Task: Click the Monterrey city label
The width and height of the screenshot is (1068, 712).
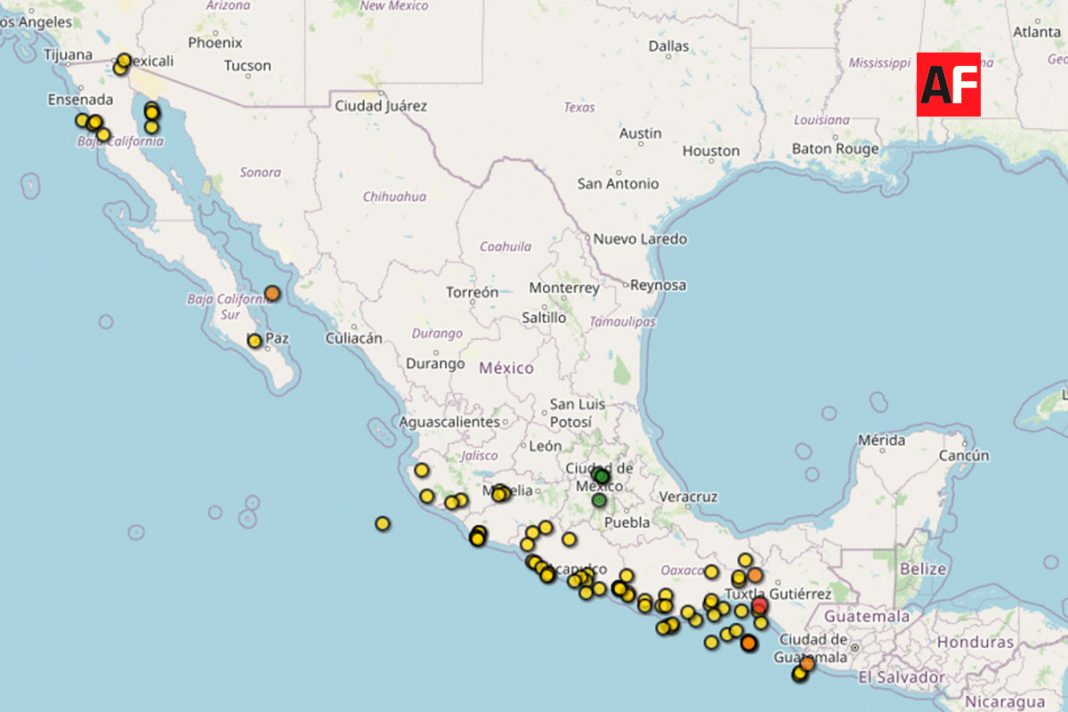Action: click(x=564, y=288)
